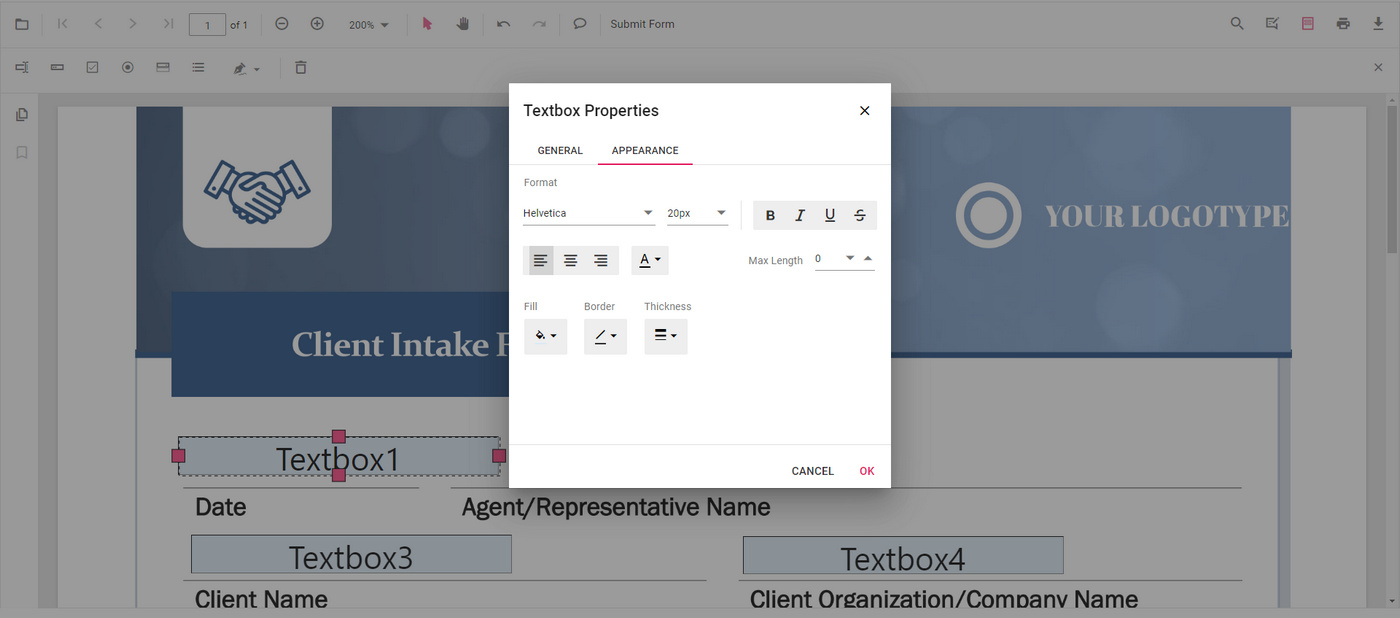This screenshot has height=618, width=1400.
Task: Show the page thumbnails panel
Action: point(21,114)
